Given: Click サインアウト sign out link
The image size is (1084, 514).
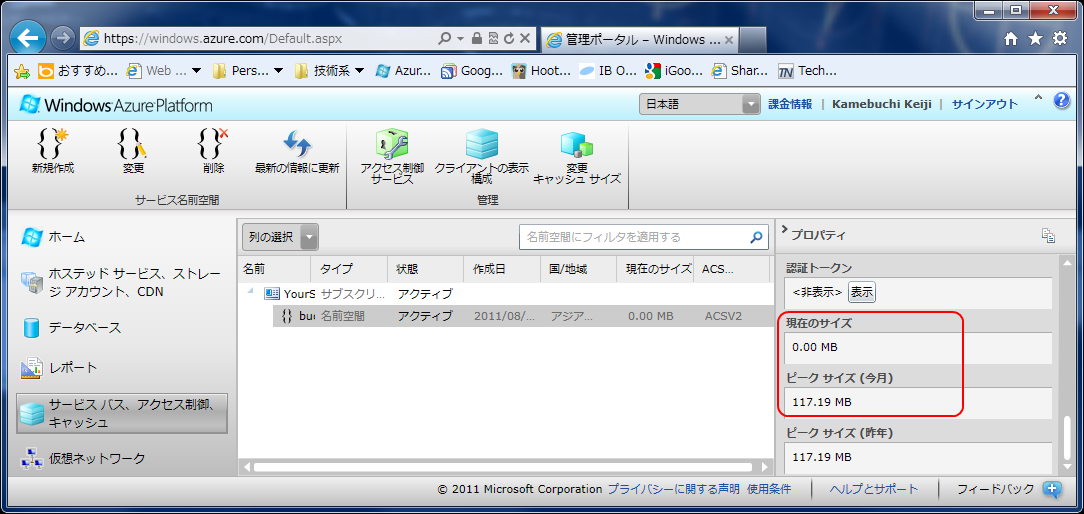Looking at the screenshot, I should pyautogui.click(x=984, y=104).
